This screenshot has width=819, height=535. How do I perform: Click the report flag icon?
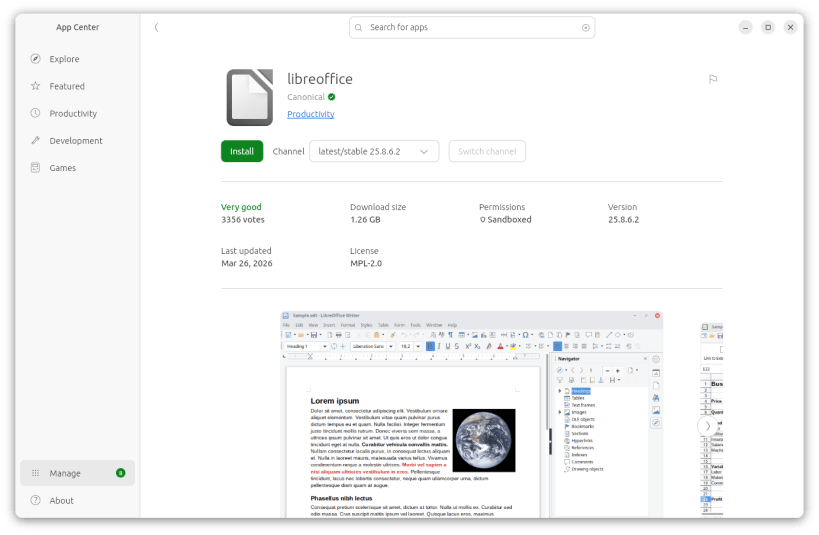[713, 79]
